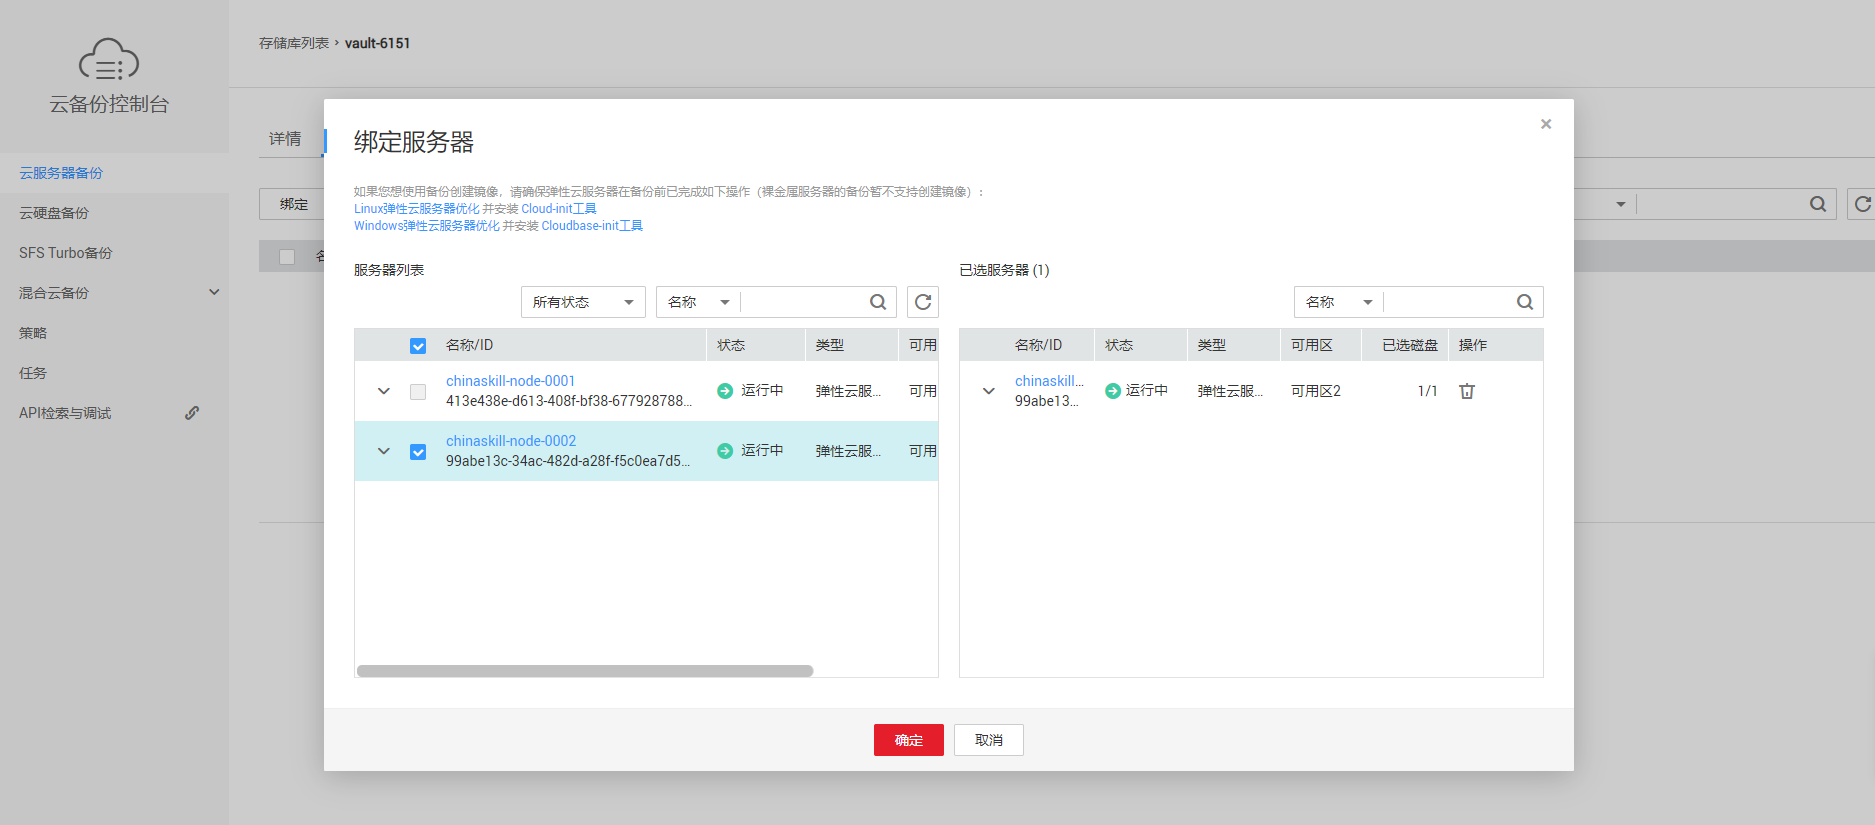Click the 已选磁盘 column header

click(x=1410, y=345)
